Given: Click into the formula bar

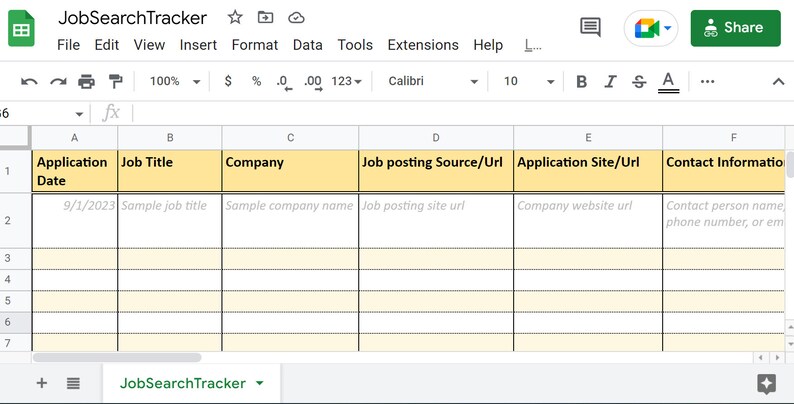Looking at the screenshot, I should 461,113.
